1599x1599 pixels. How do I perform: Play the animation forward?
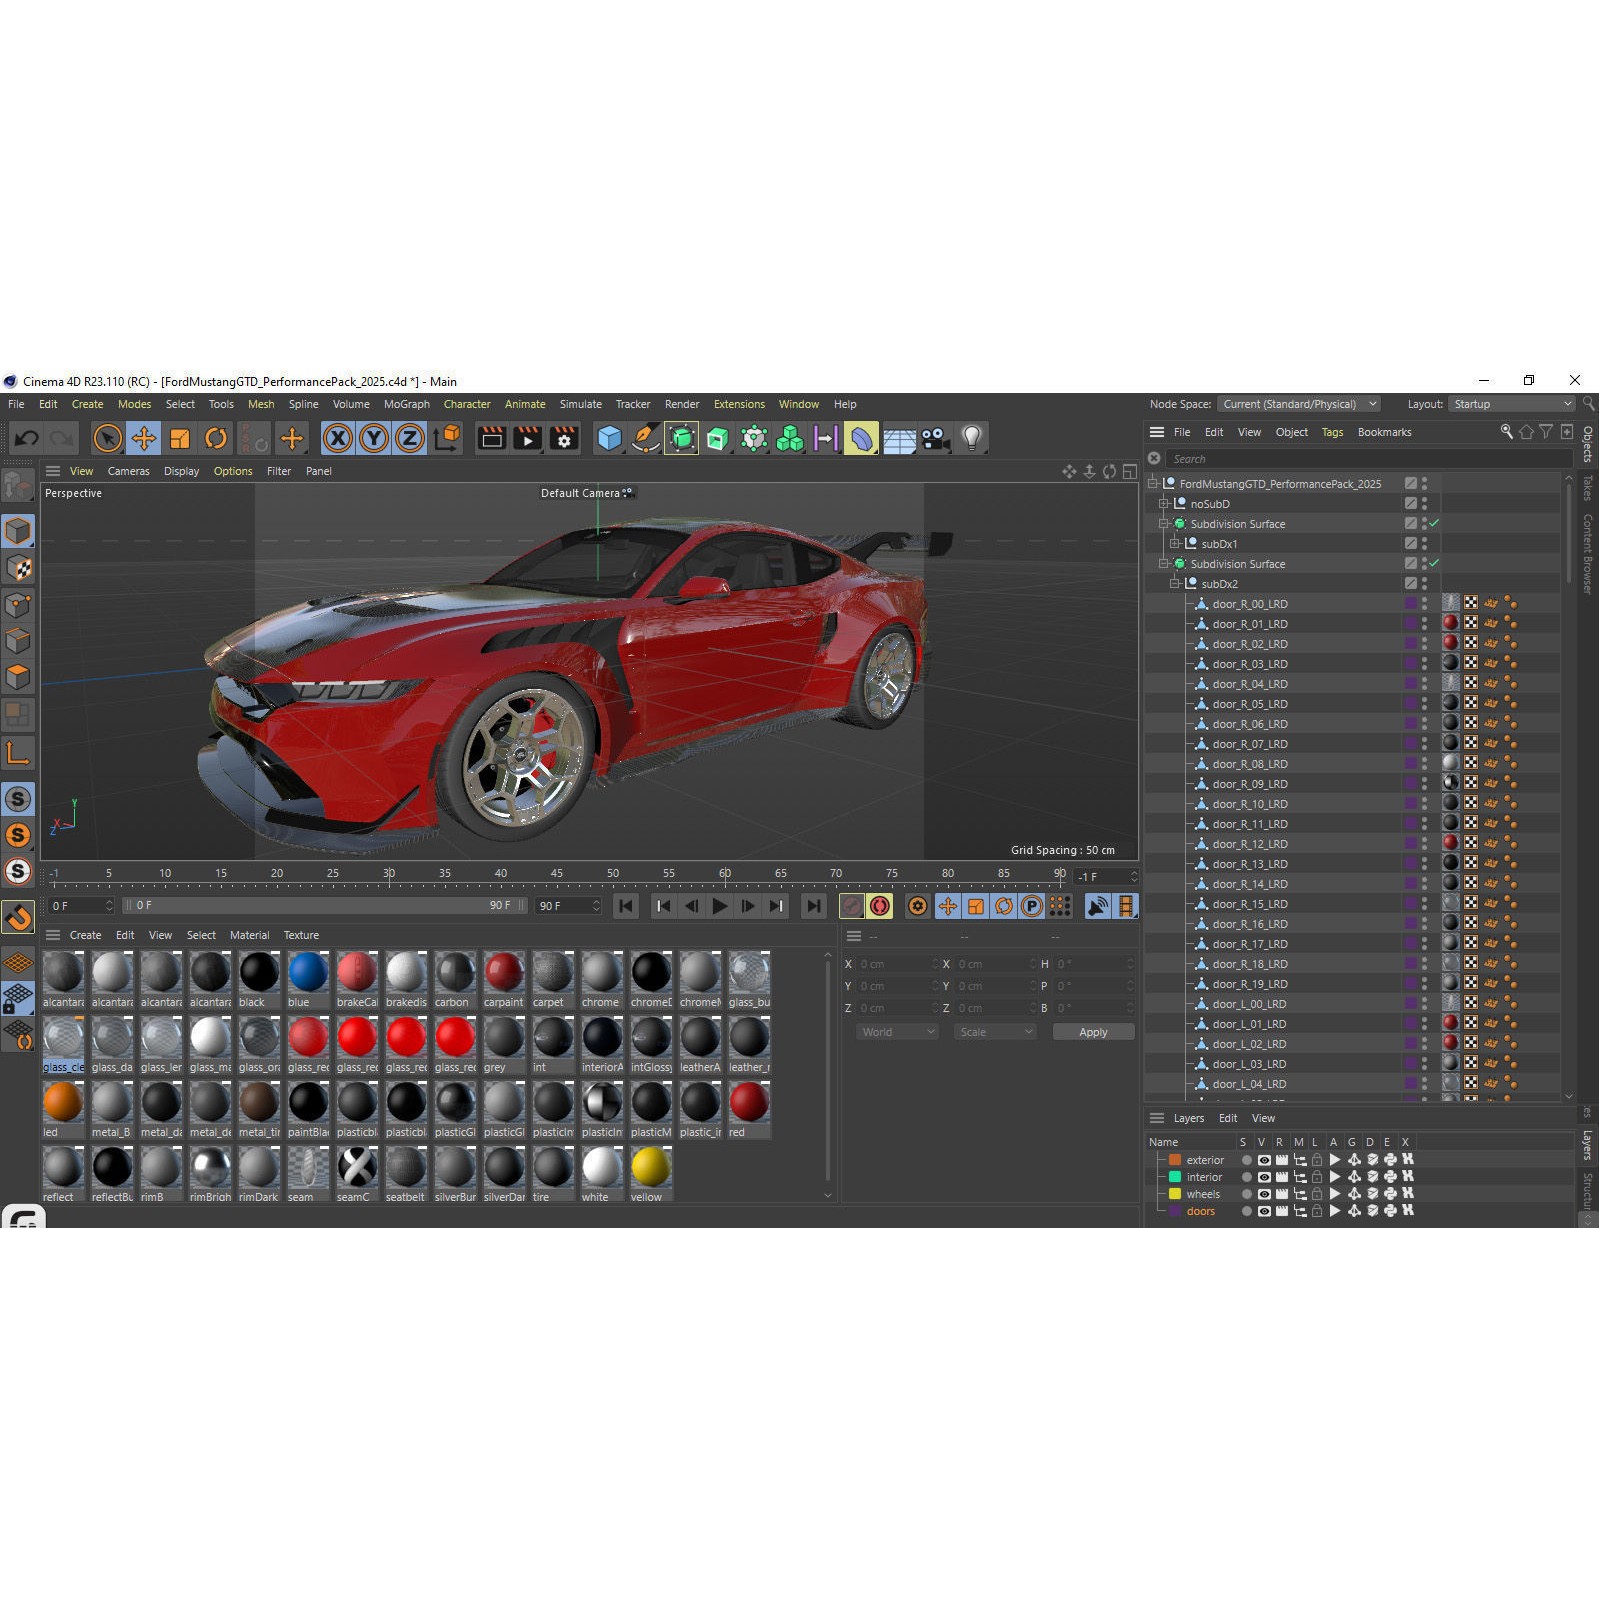click(720, 906)
